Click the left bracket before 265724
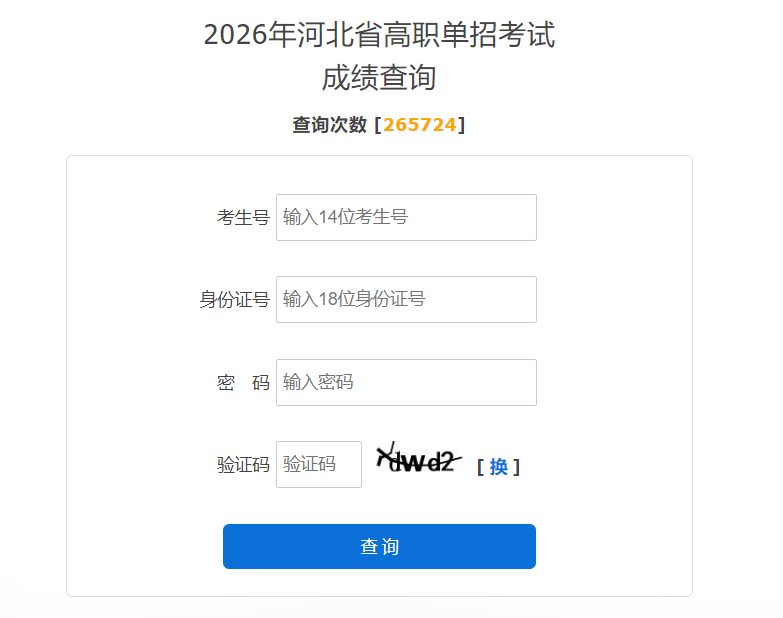Screen dimensions: 783x618 point(377,125)
